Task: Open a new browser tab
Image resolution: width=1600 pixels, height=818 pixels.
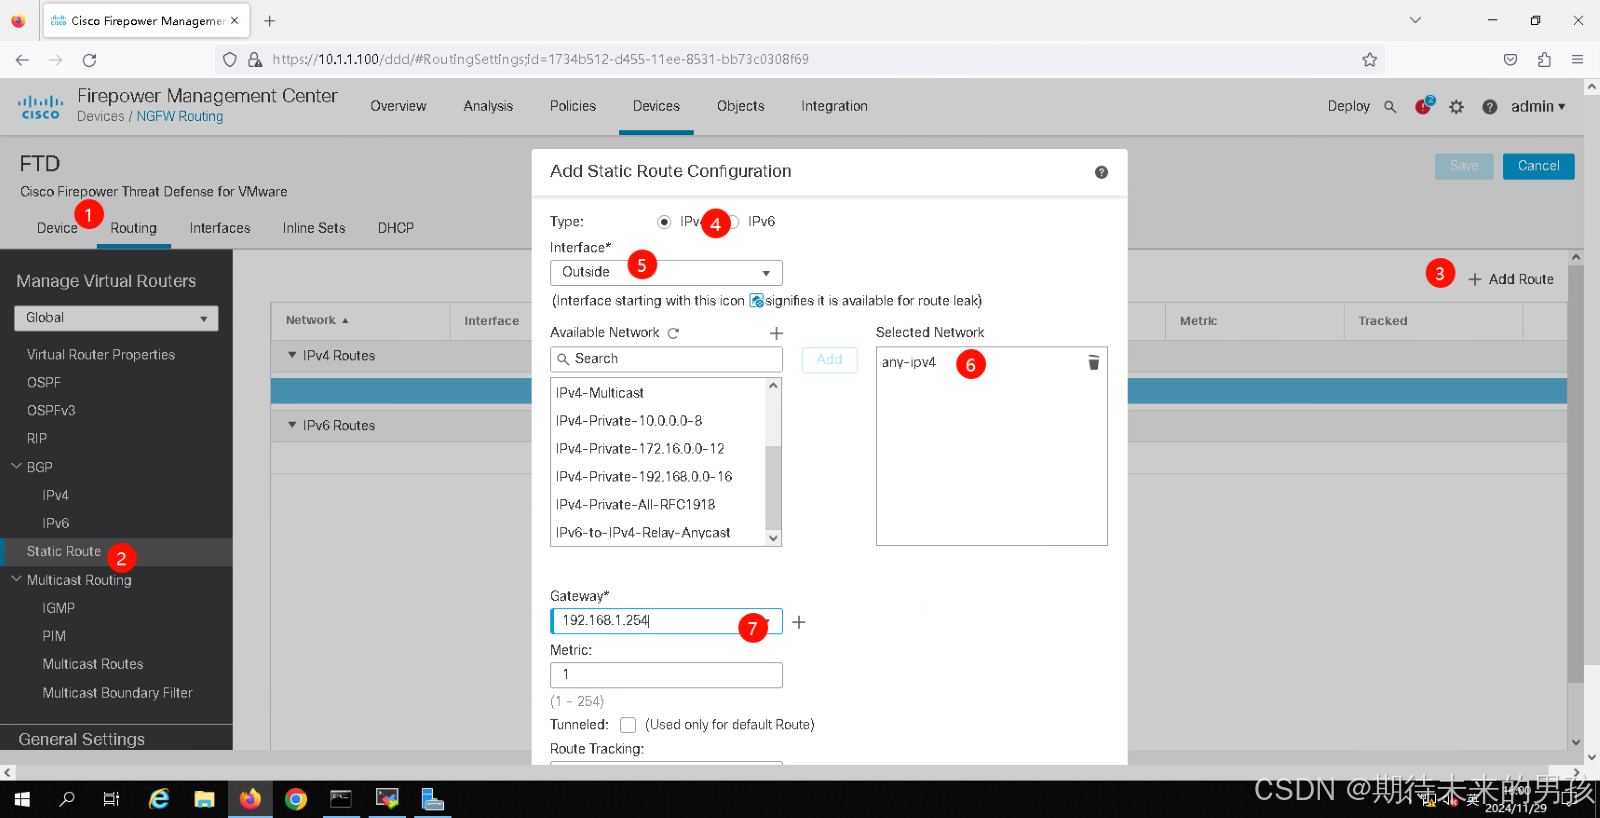Action: pos(269,20)
